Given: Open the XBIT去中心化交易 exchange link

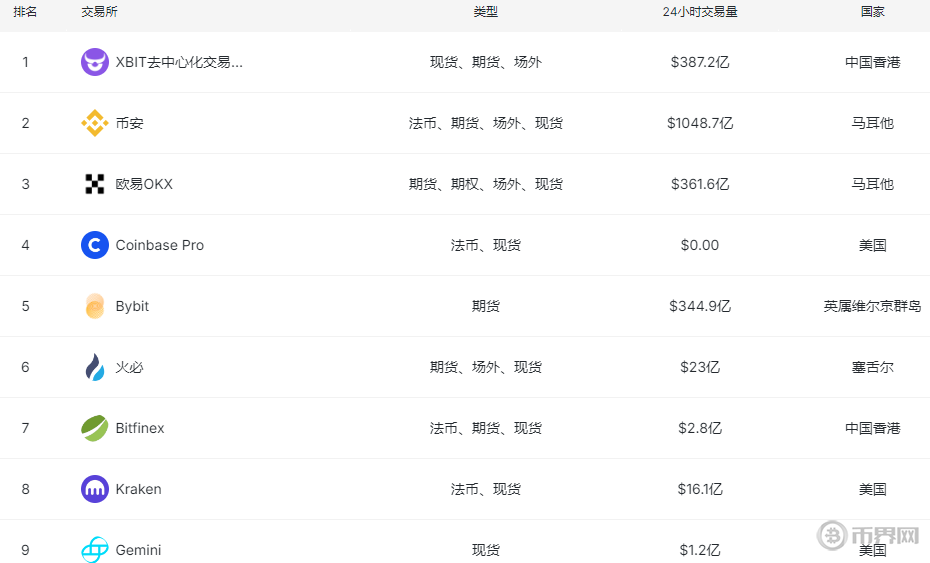Looking at the screenshot, I should (x=179, y=62).
